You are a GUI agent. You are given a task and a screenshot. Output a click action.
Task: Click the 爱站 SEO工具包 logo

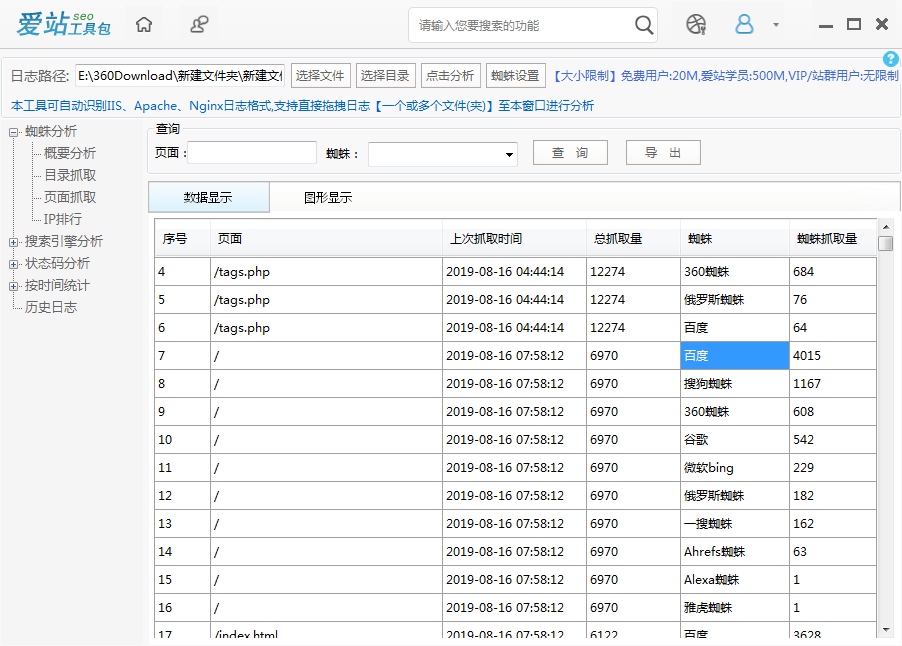[x=63, y=25]
